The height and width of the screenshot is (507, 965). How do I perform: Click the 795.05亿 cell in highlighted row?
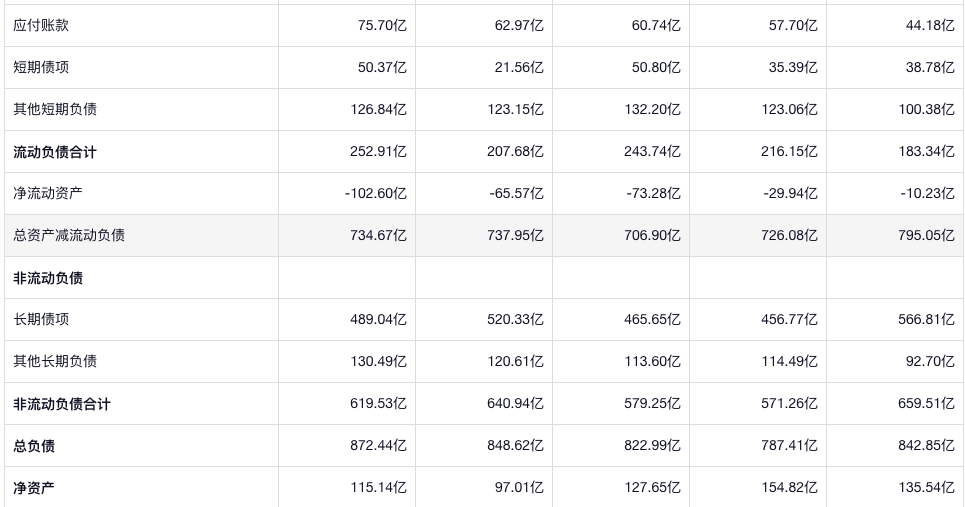[x=926, y=235]
